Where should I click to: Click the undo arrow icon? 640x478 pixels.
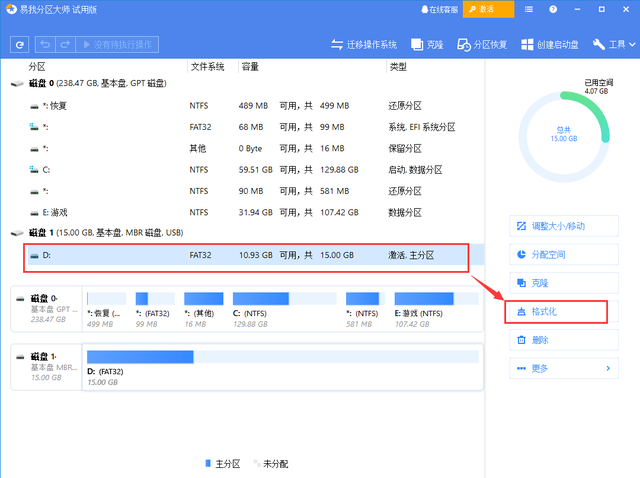click(x=46, y=45)
